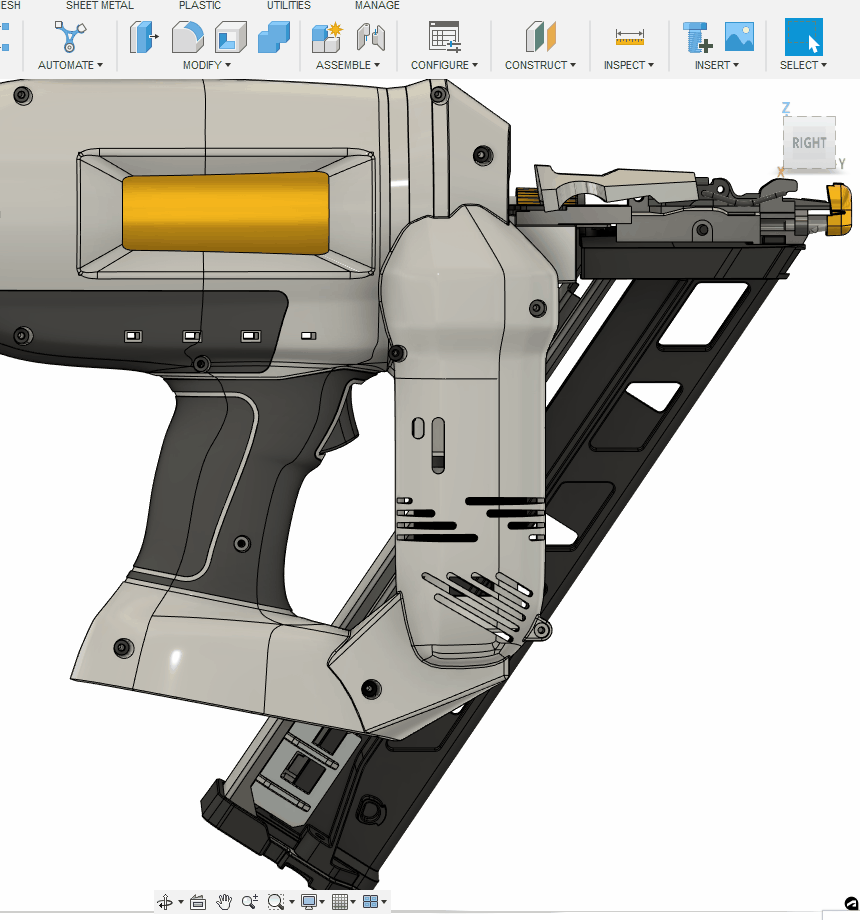This screenshot has height=920, width=860.
Task: Click the Combine bodies icon
Action: [x=274, y=37]
